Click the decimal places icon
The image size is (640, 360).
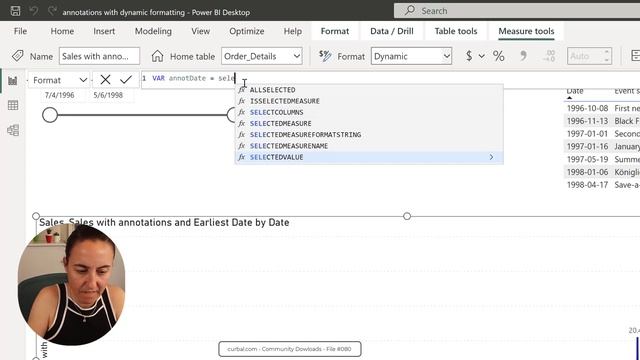pyautogui.click(x=549, y=56)
